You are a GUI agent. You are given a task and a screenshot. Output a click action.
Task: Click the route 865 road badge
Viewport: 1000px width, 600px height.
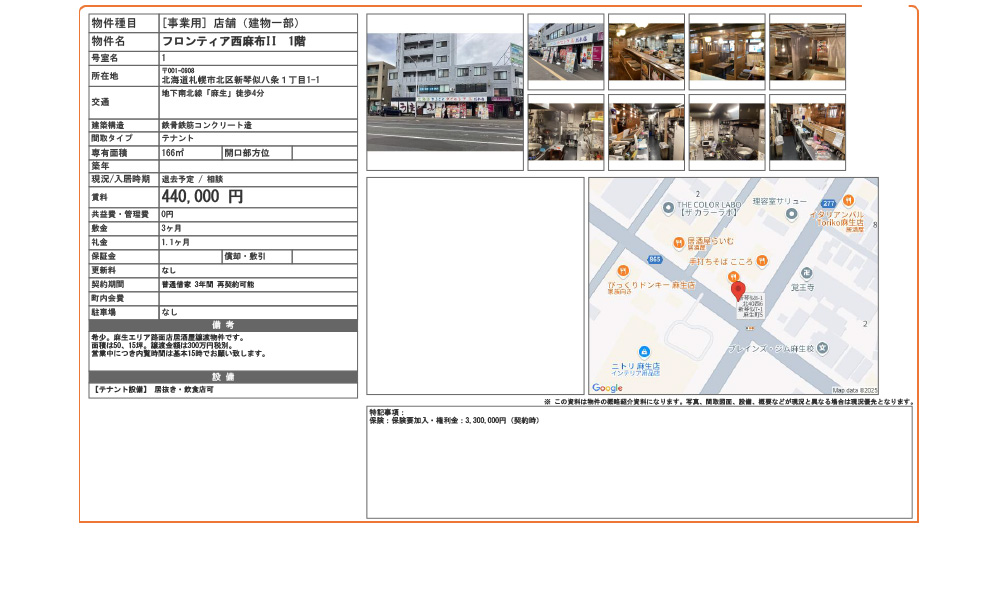[x=654, y=258]
